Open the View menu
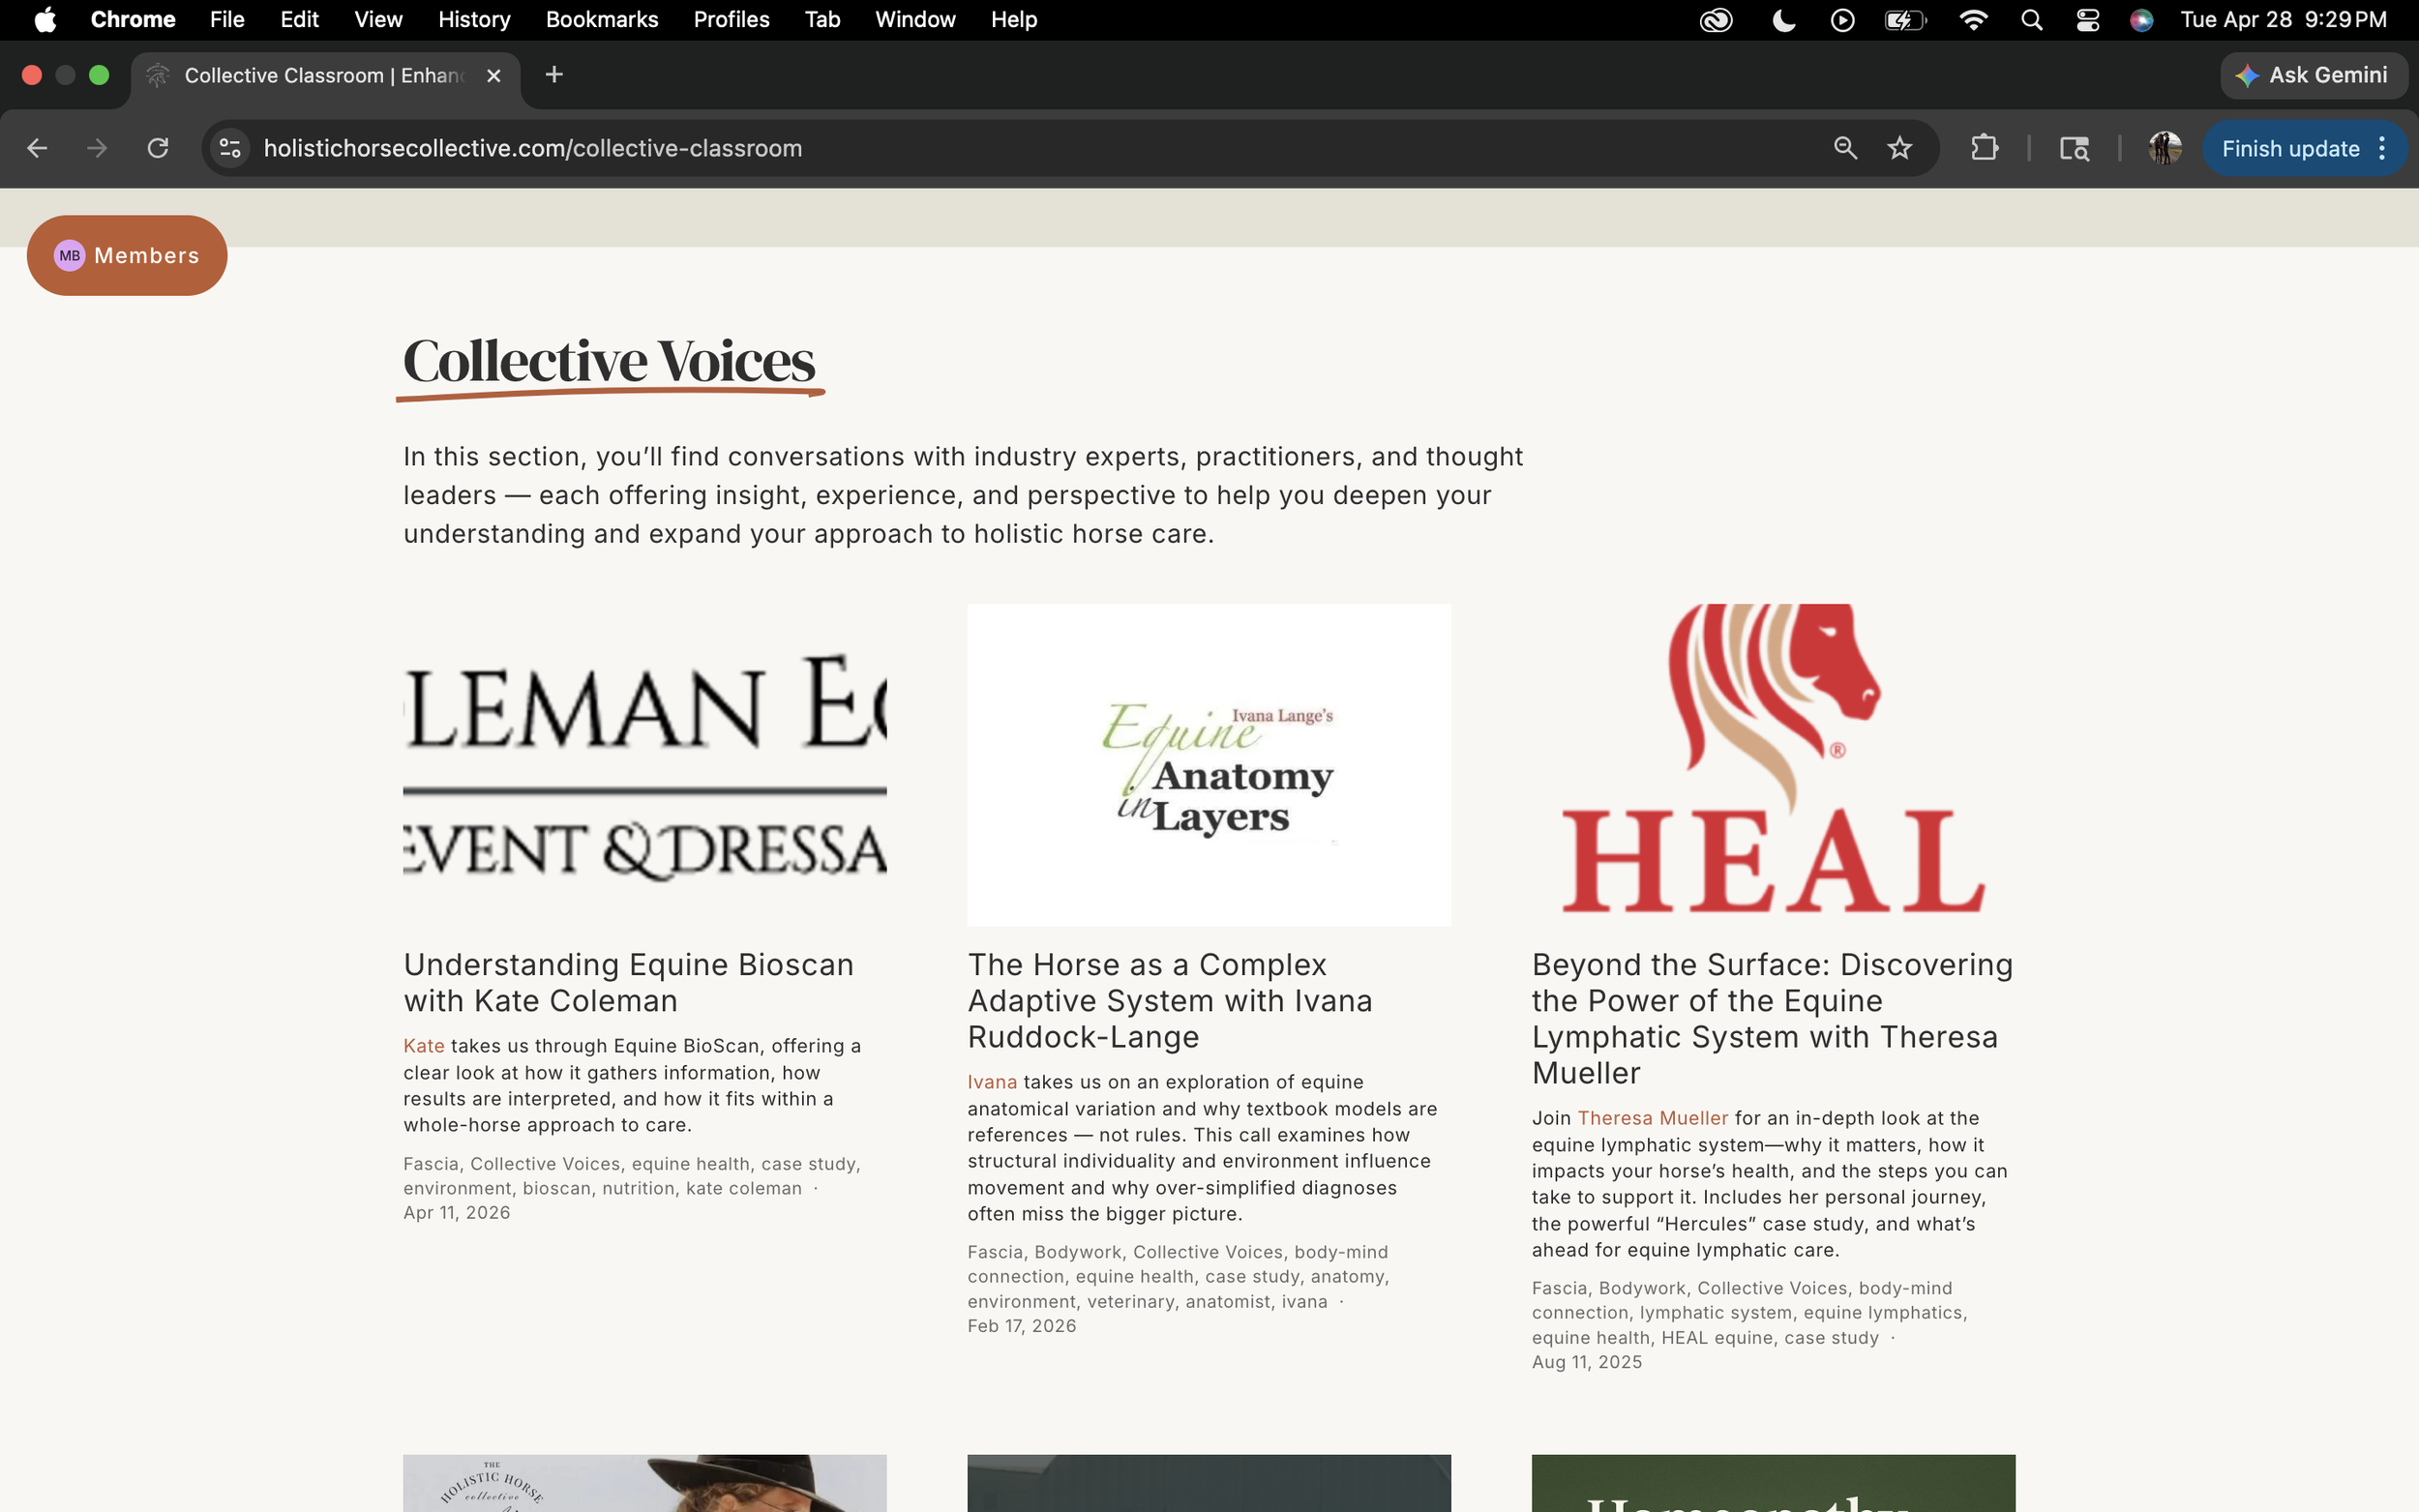2419x1512 pixels. pos(378,20)
